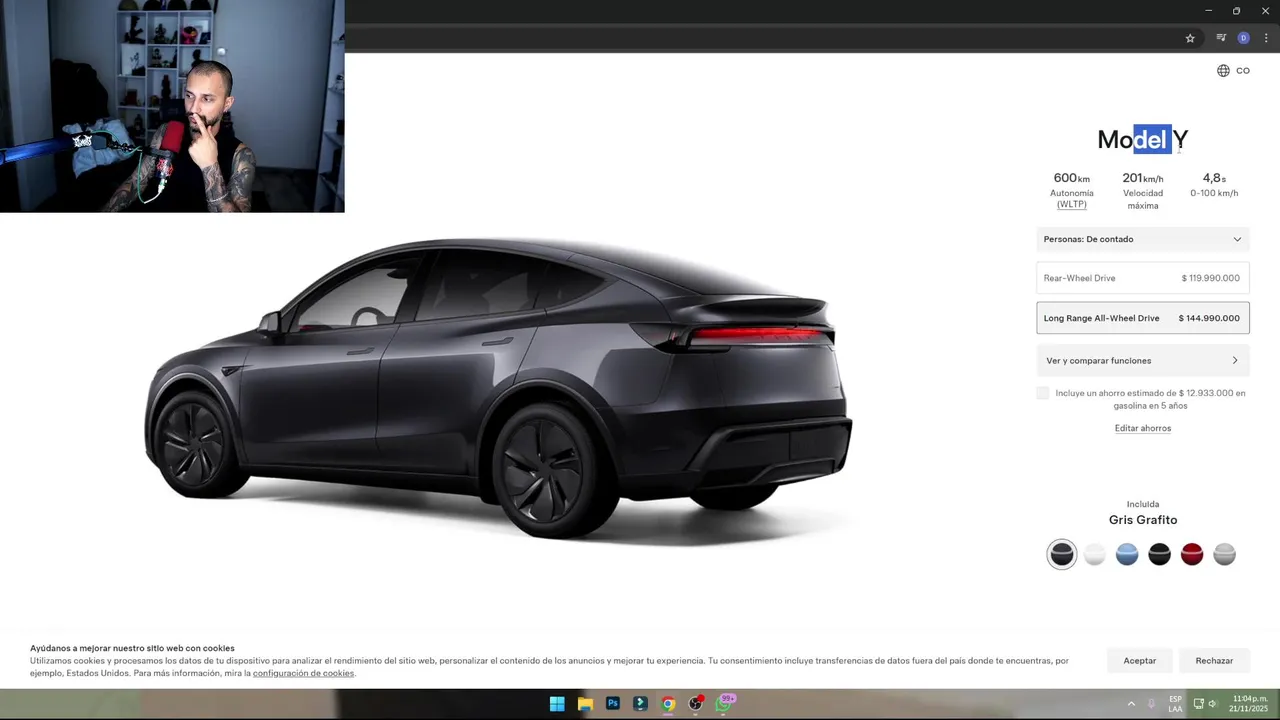Image resolution: width=1280 pixels, height=720 pixels.
Task: Open Chrome three-dot menu
Action: 1266,38
